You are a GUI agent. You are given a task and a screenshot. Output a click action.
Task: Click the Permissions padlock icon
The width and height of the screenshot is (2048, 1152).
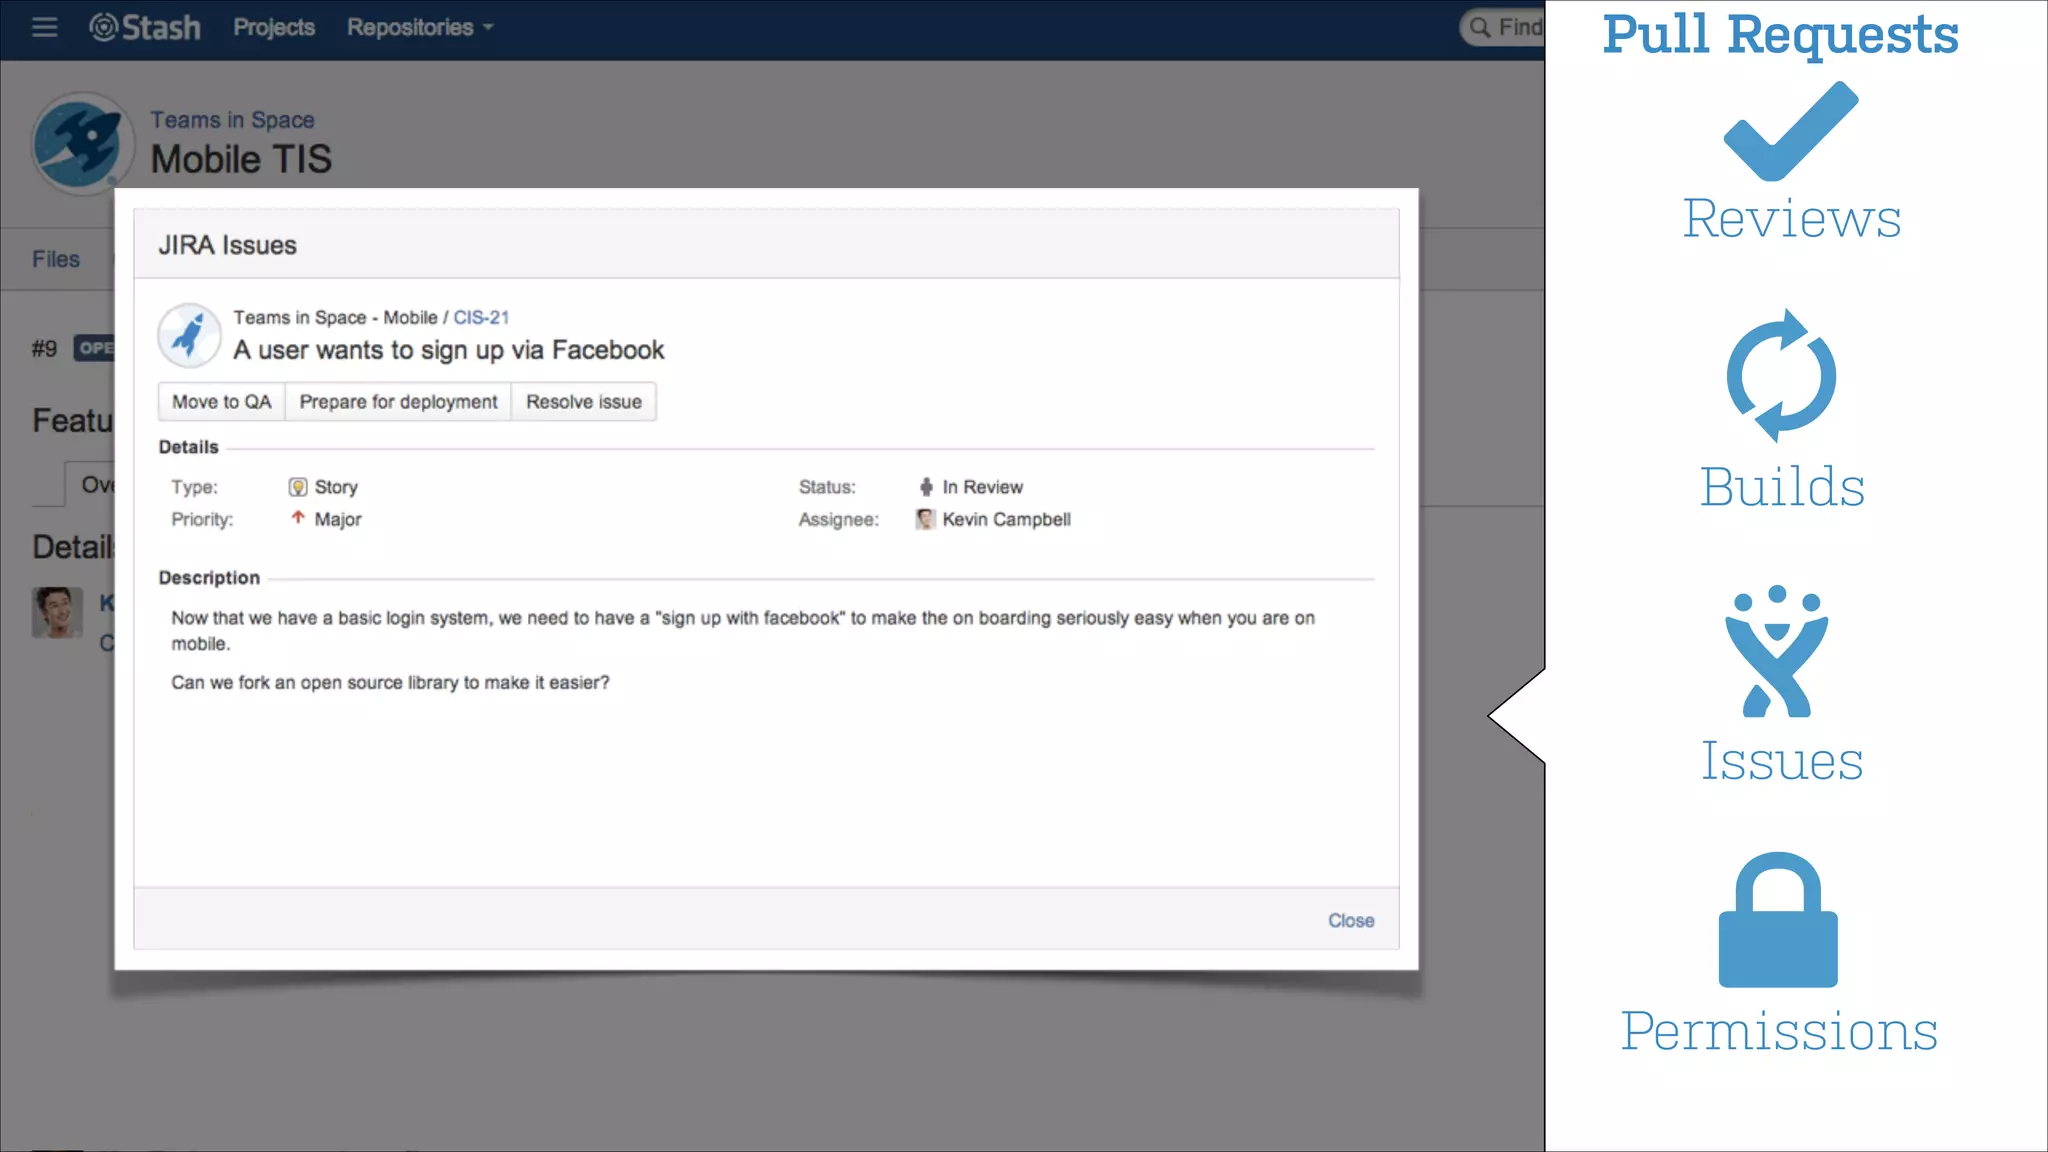click(x=1778, y=920)
